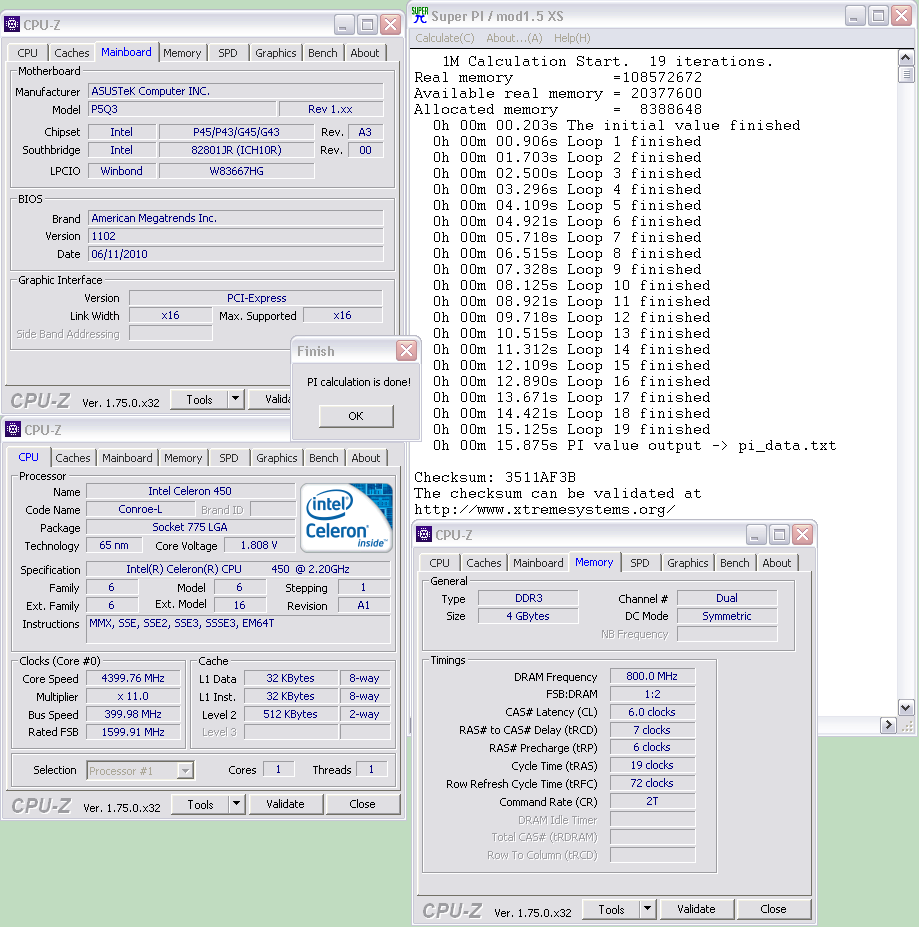Open Graphics tab in Memory window
The image size is (919, 927).
[x=688, y=563]
